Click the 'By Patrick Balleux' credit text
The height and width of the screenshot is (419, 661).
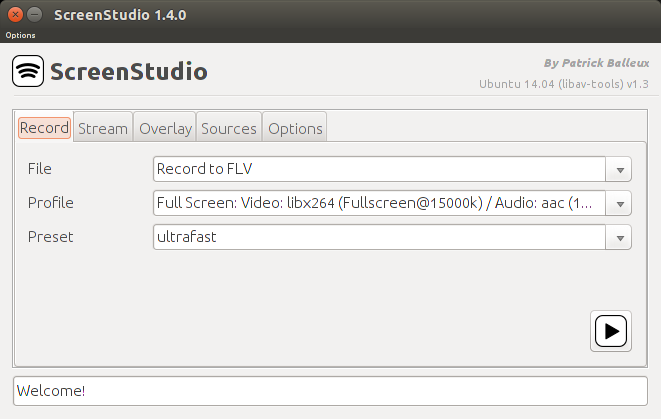(x=596, y=63)
